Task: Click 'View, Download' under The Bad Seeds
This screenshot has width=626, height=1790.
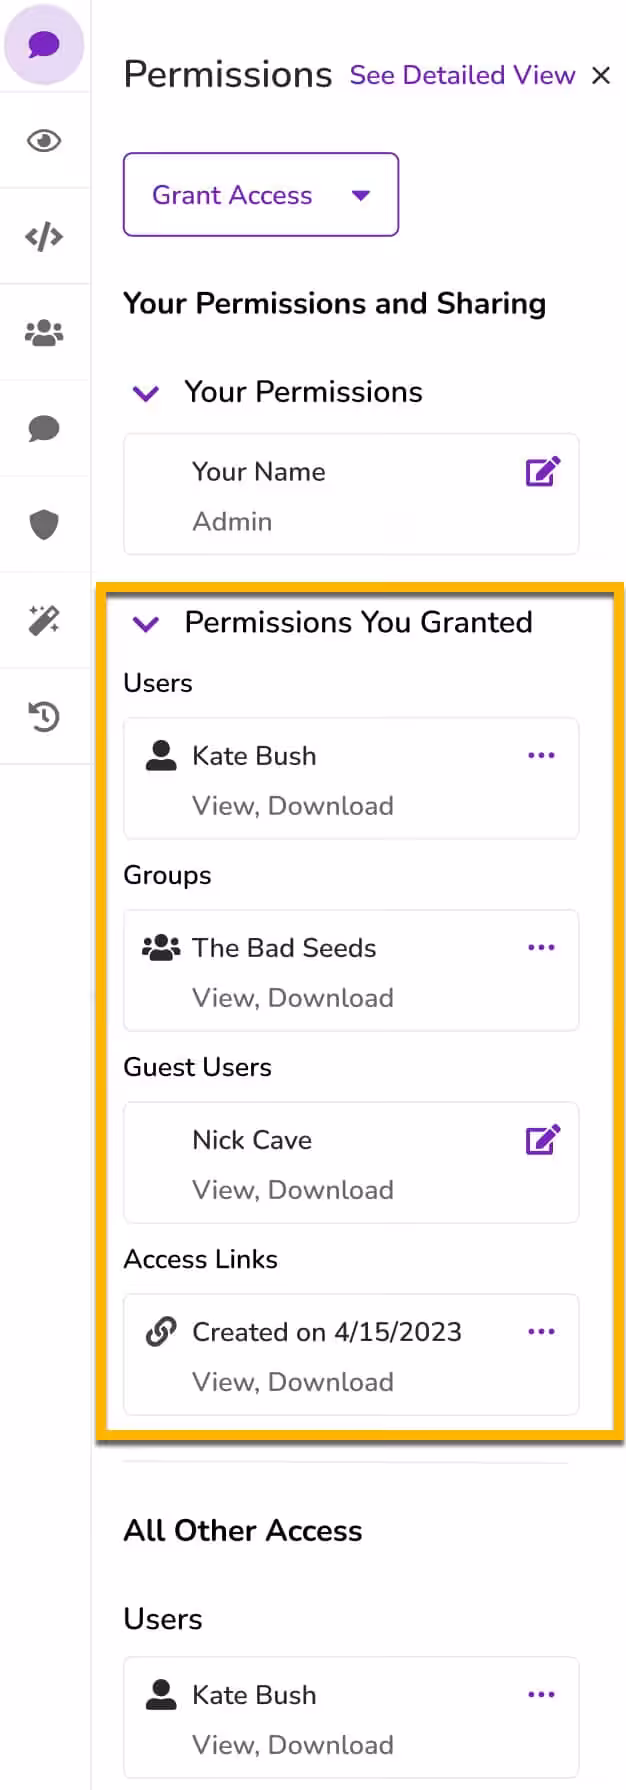Action: (293, 998)
